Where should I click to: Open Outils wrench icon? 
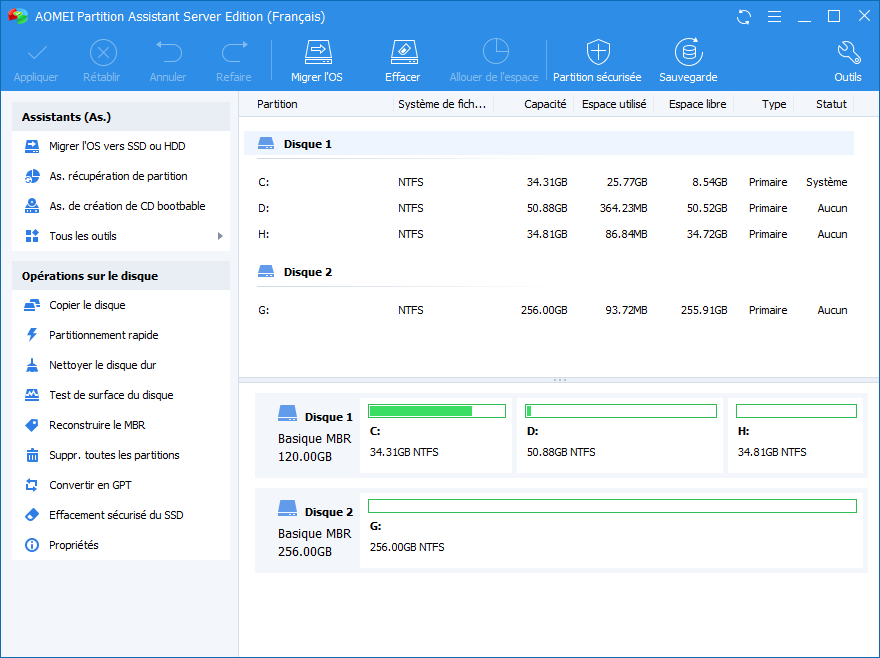[x=847, y=53]
